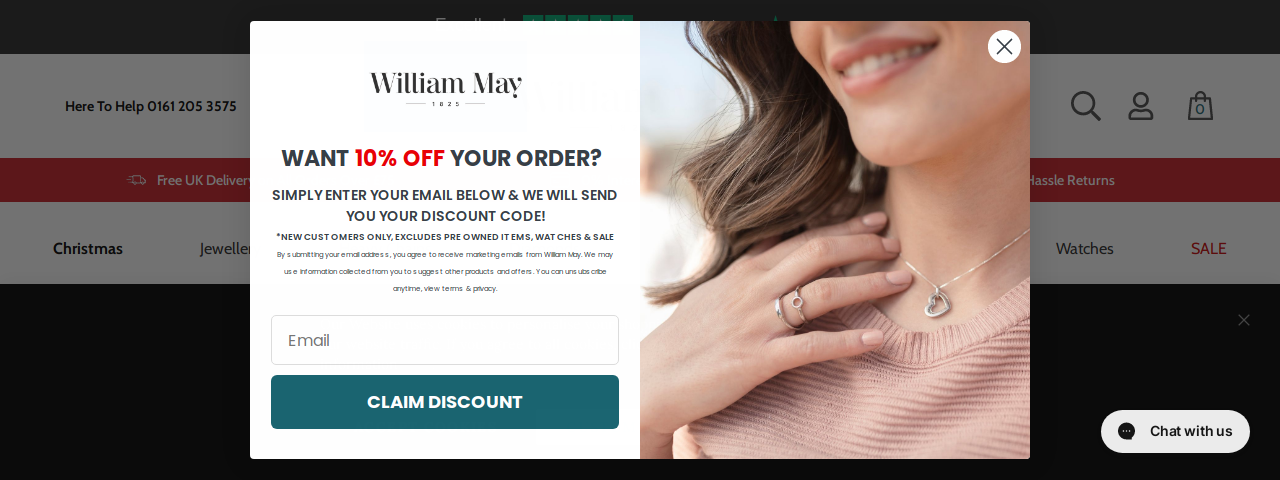The width and height of the screenshot is (1280, 480).
Task: Open the Jewellery menu item
Action: (225, 248)
